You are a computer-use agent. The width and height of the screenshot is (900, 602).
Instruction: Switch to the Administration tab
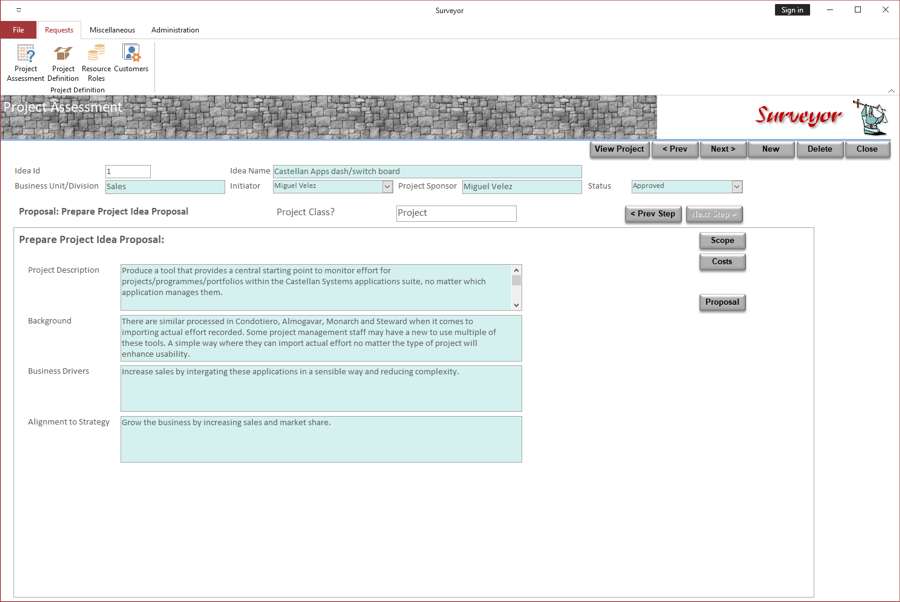[175, 30]
